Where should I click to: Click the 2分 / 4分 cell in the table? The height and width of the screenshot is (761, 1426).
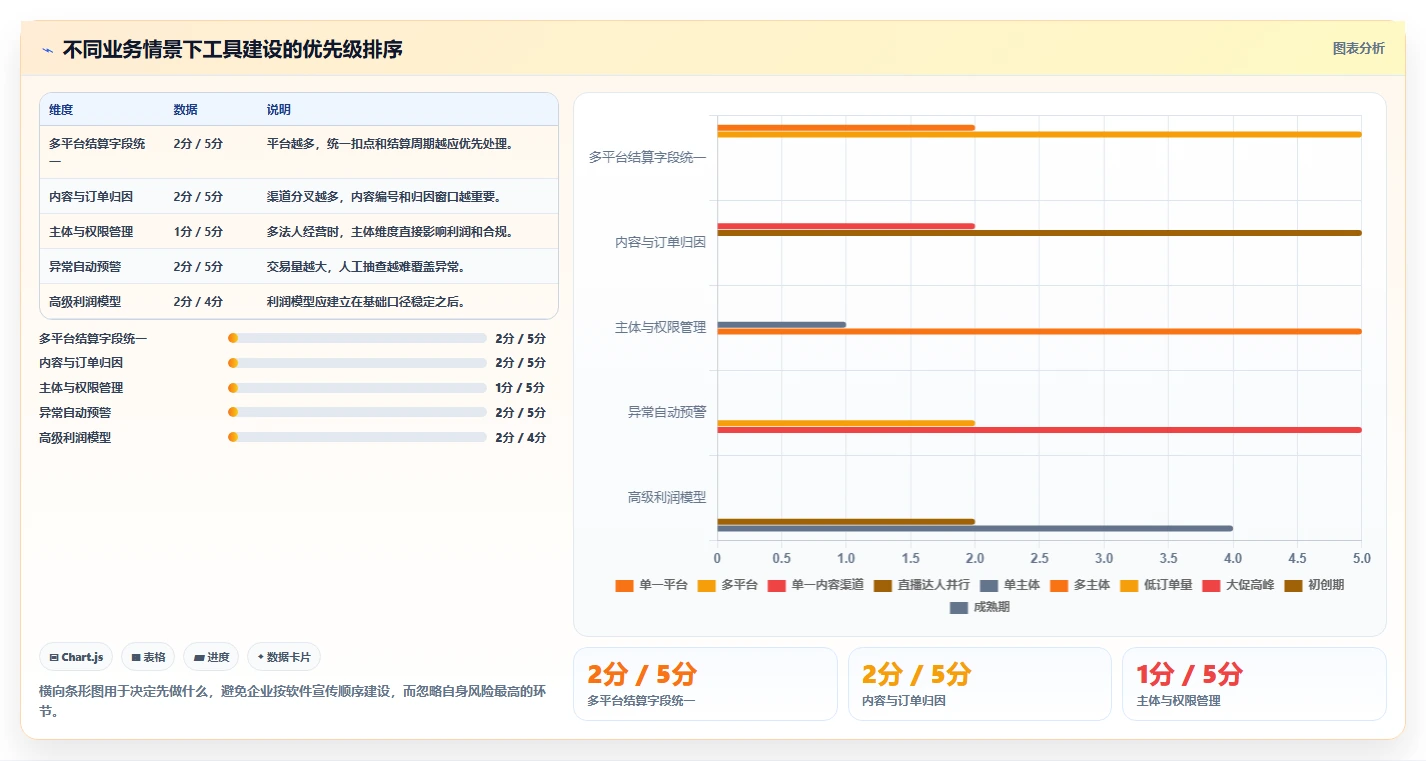click(x=198, y=301)
